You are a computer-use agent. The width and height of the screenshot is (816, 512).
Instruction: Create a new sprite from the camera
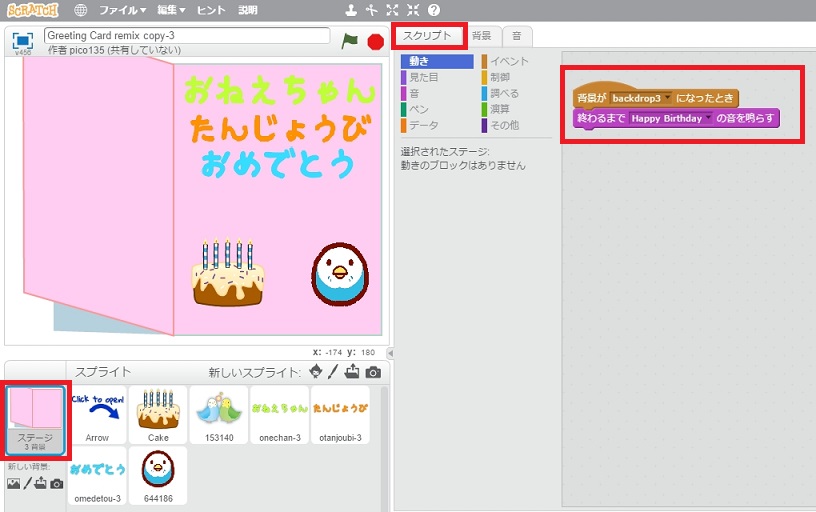click(x=373, y=372)
